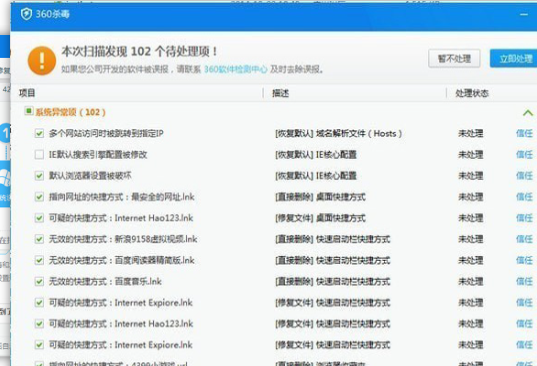Screen dimensions: 537x366
Task: Click 信任 for 默认浏览器设置被破坏
Action: click(x=524, y=176)
